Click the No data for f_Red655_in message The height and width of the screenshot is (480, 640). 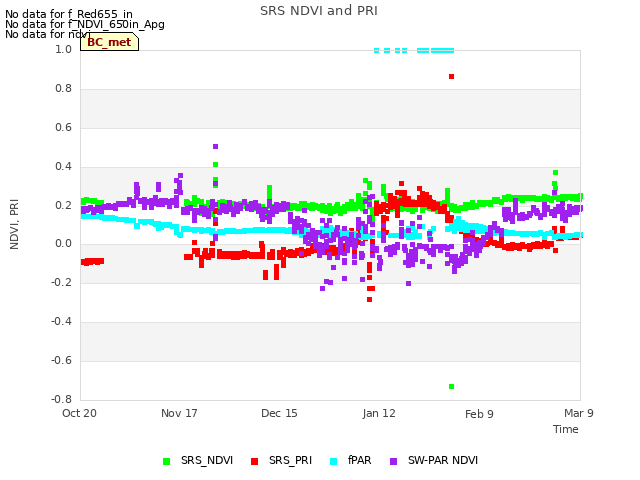point(69,14)
